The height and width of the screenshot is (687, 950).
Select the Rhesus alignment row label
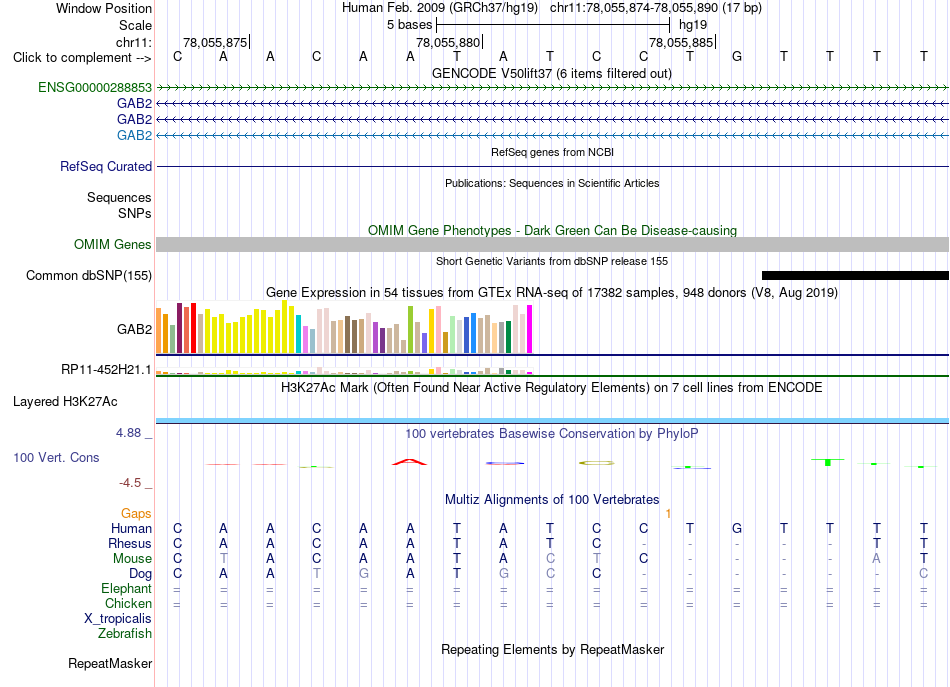click(130, 543)
